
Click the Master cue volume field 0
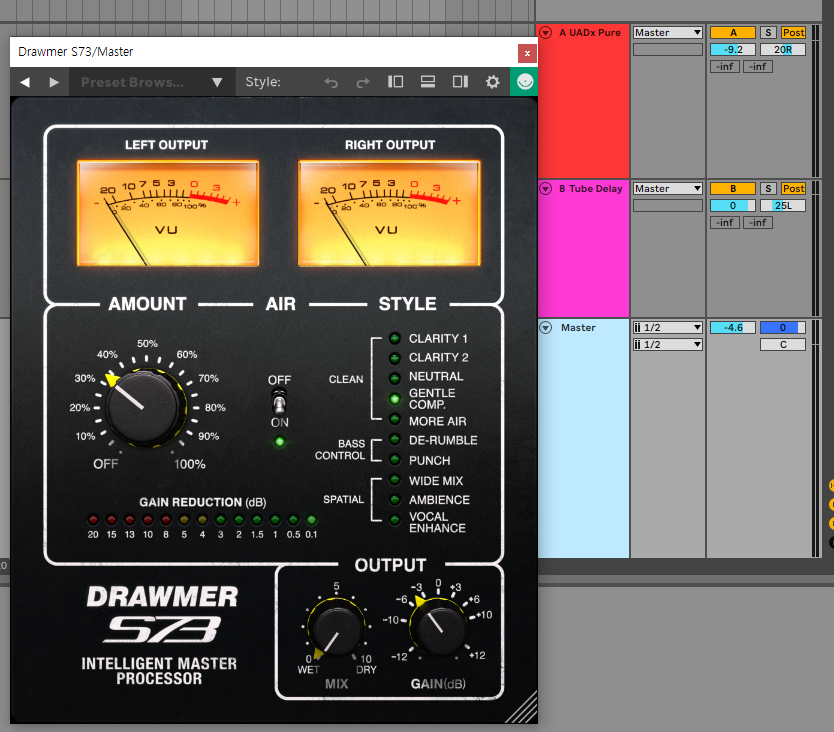782,327
